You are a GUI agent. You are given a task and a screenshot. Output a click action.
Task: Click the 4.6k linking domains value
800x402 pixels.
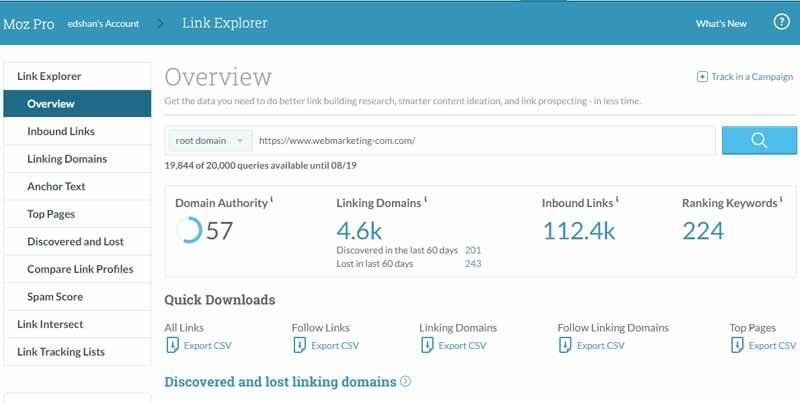(359, 231)
